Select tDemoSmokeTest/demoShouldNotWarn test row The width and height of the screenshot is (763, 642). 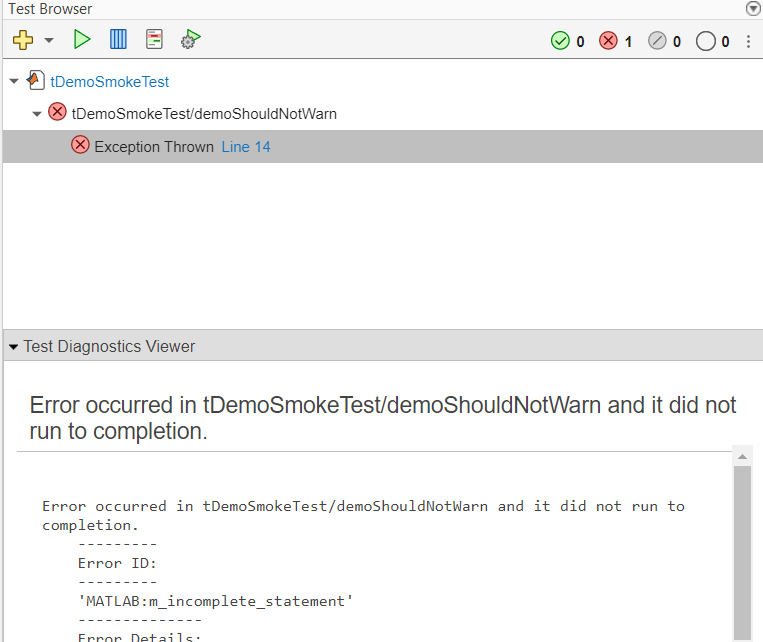tap(204, 113)
